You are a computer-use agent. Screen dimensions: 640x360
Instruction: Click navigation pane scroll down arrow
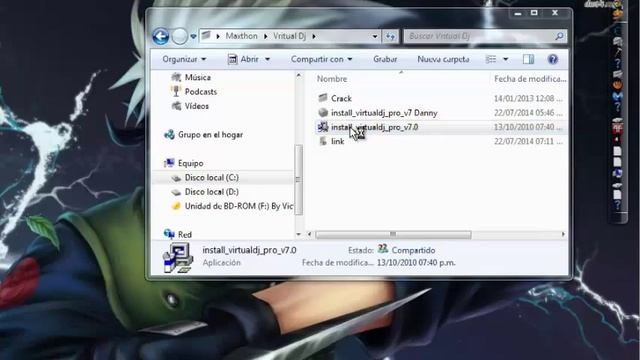click(298, 234)
